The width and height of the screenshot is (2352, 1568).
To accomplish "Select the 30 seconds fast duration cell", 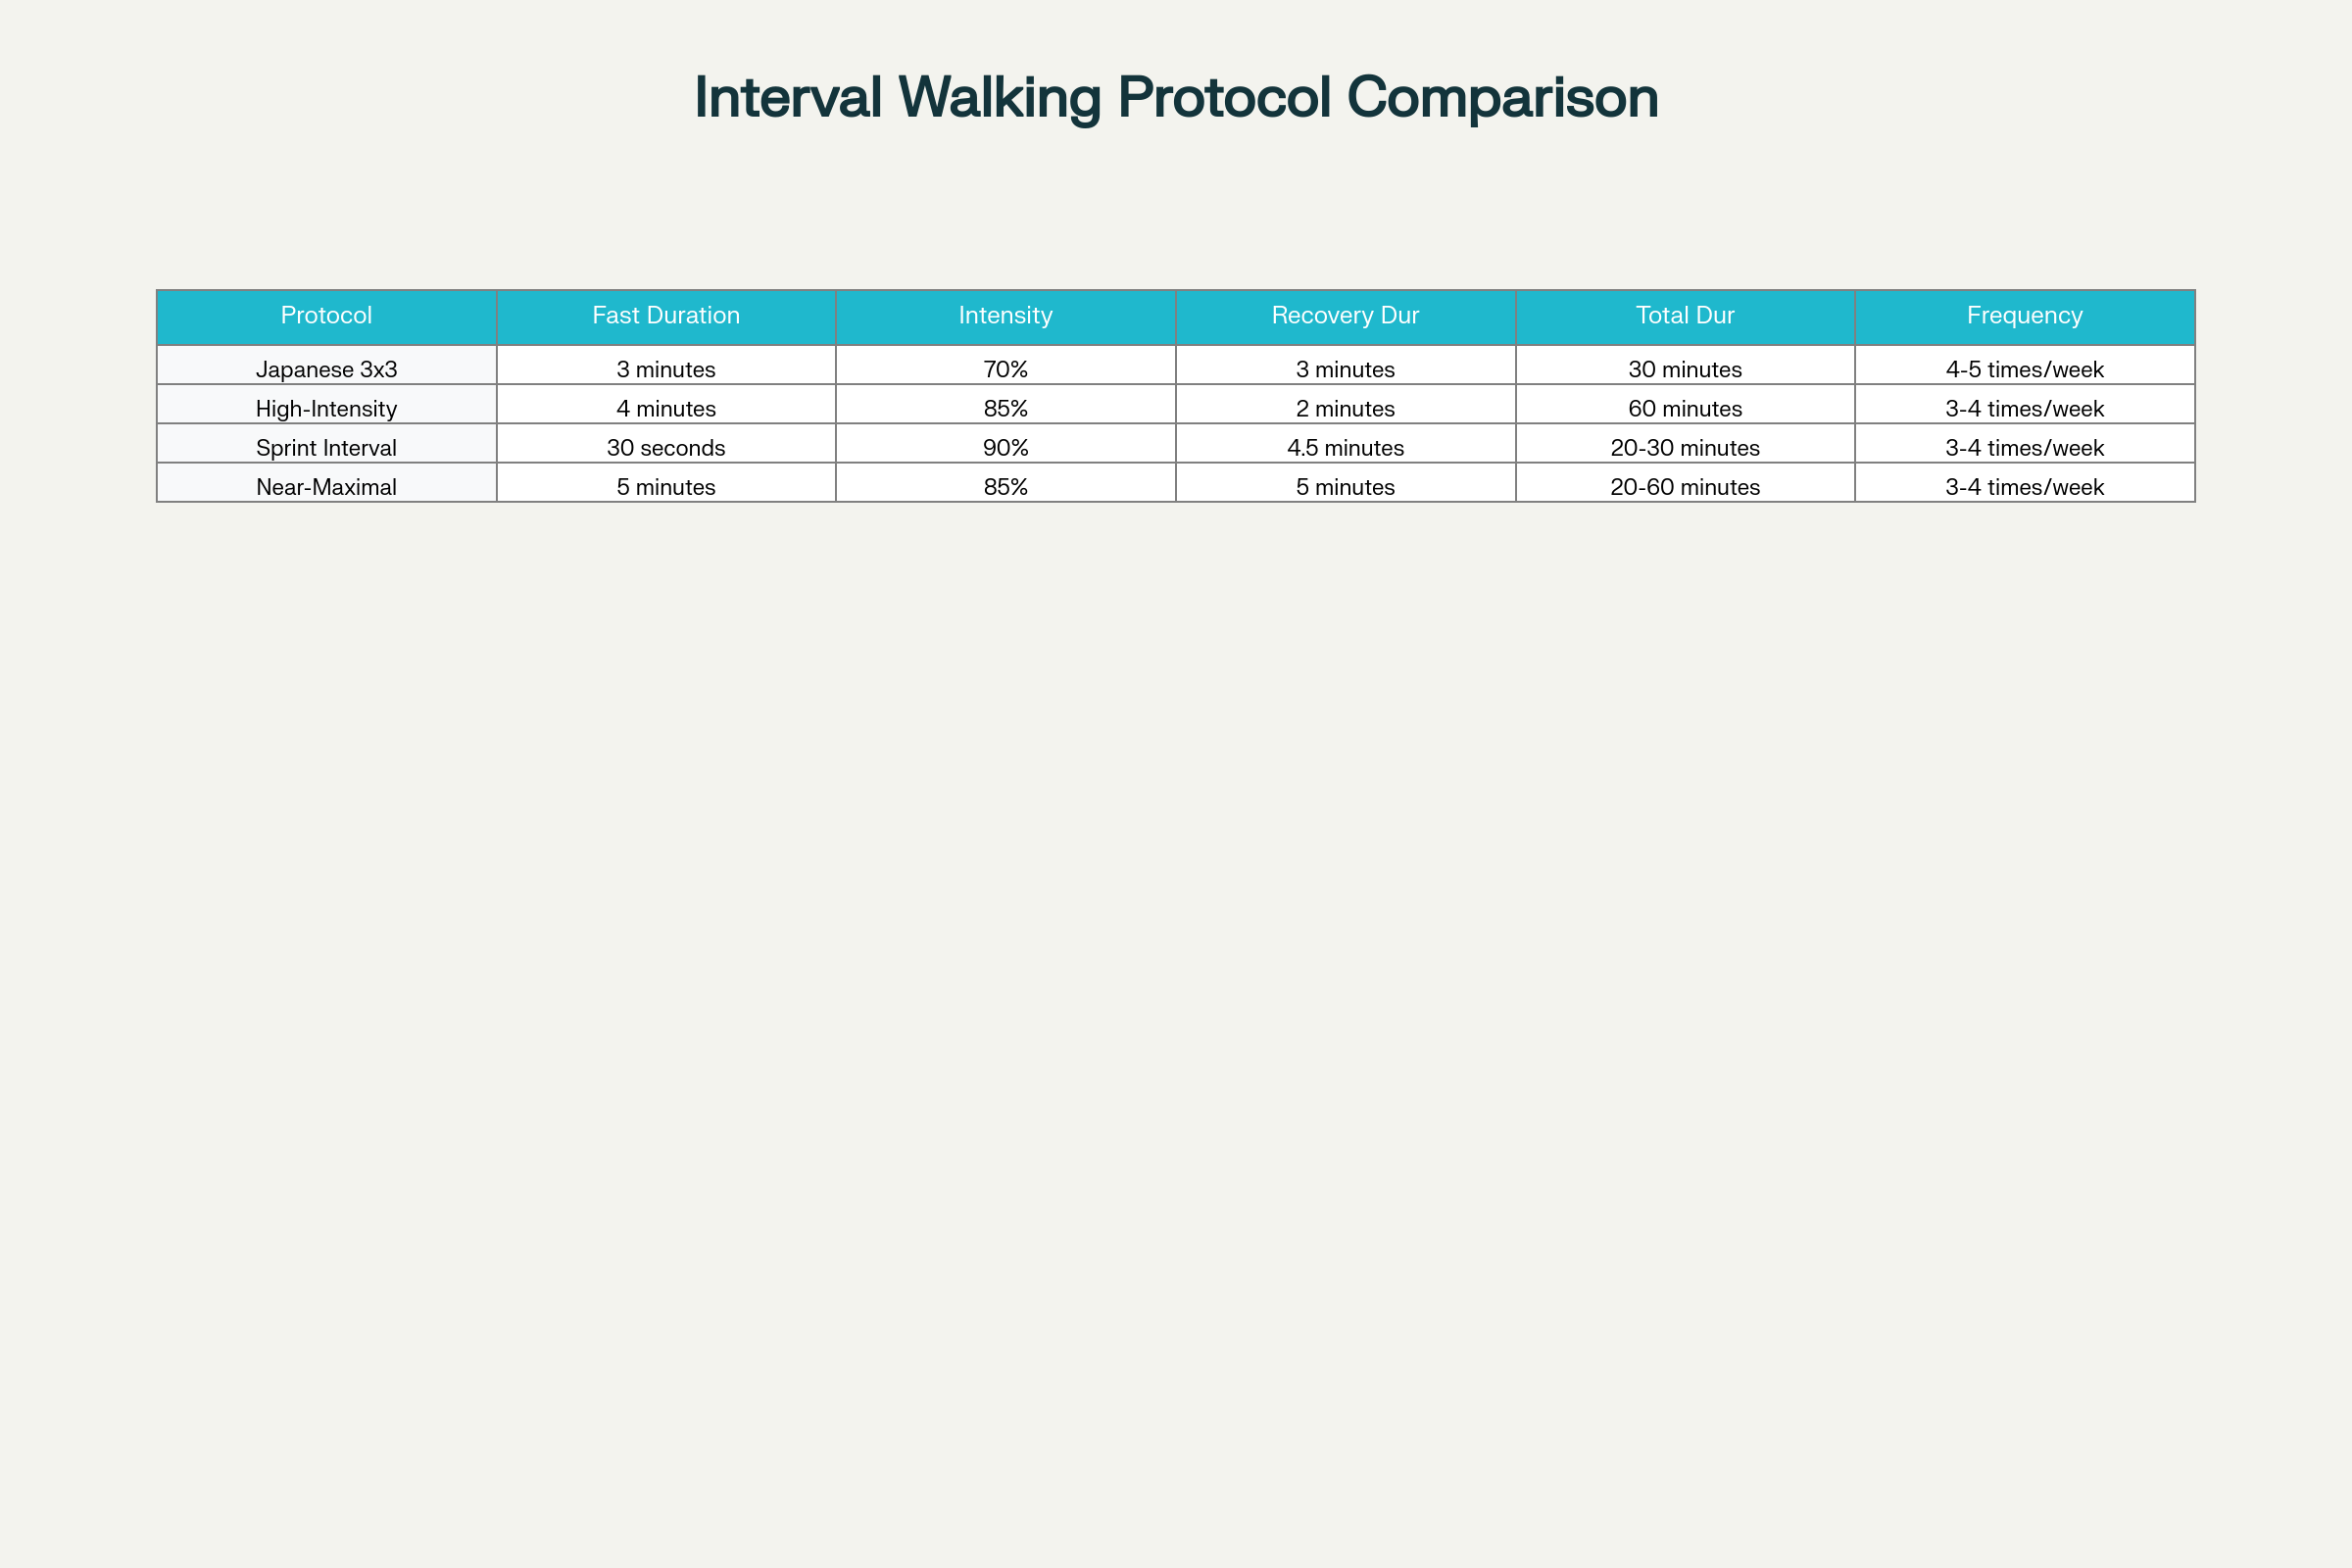I will 666,447.
